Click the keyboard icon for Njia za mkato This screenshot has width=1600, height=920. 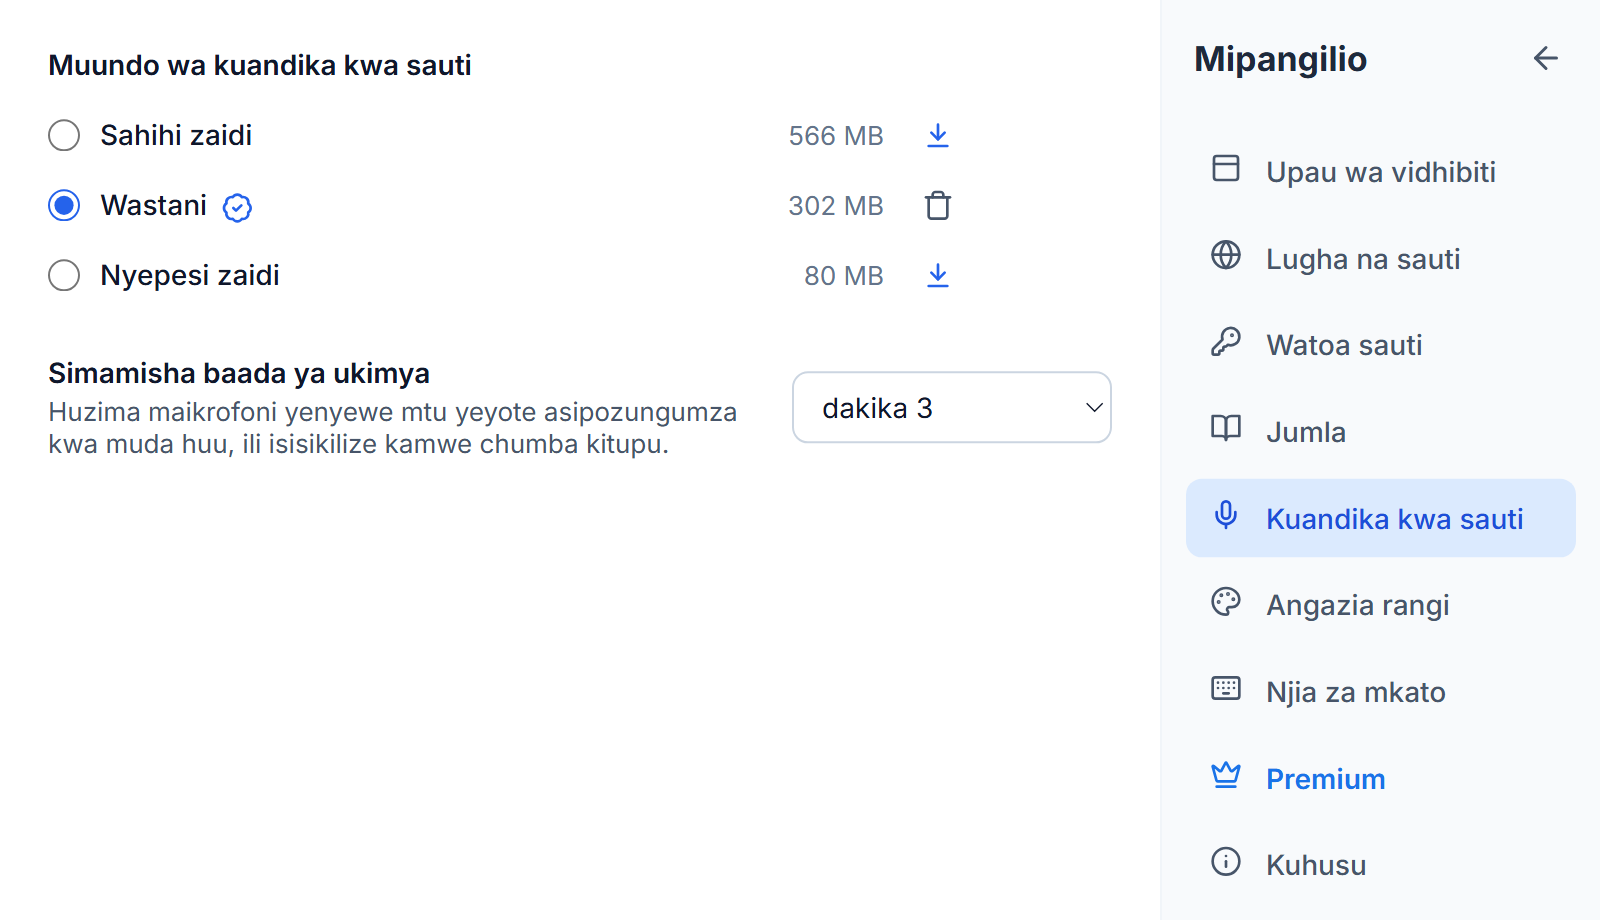click(1225, 688)
